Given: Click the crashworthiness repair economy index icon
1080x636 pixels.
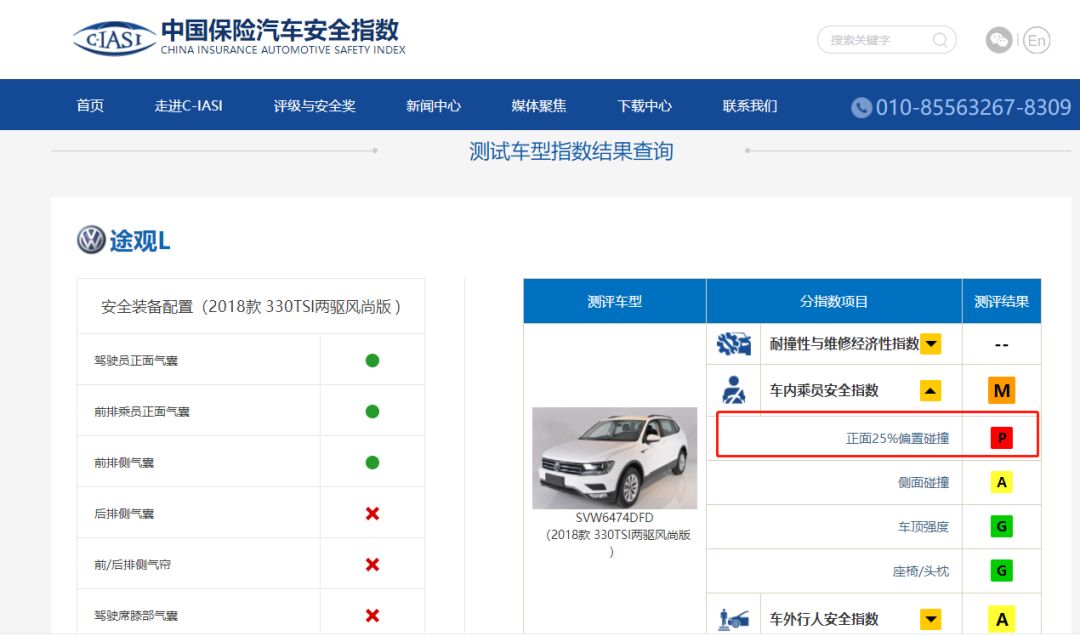Looking at the screenshot, I should (734, 344).
